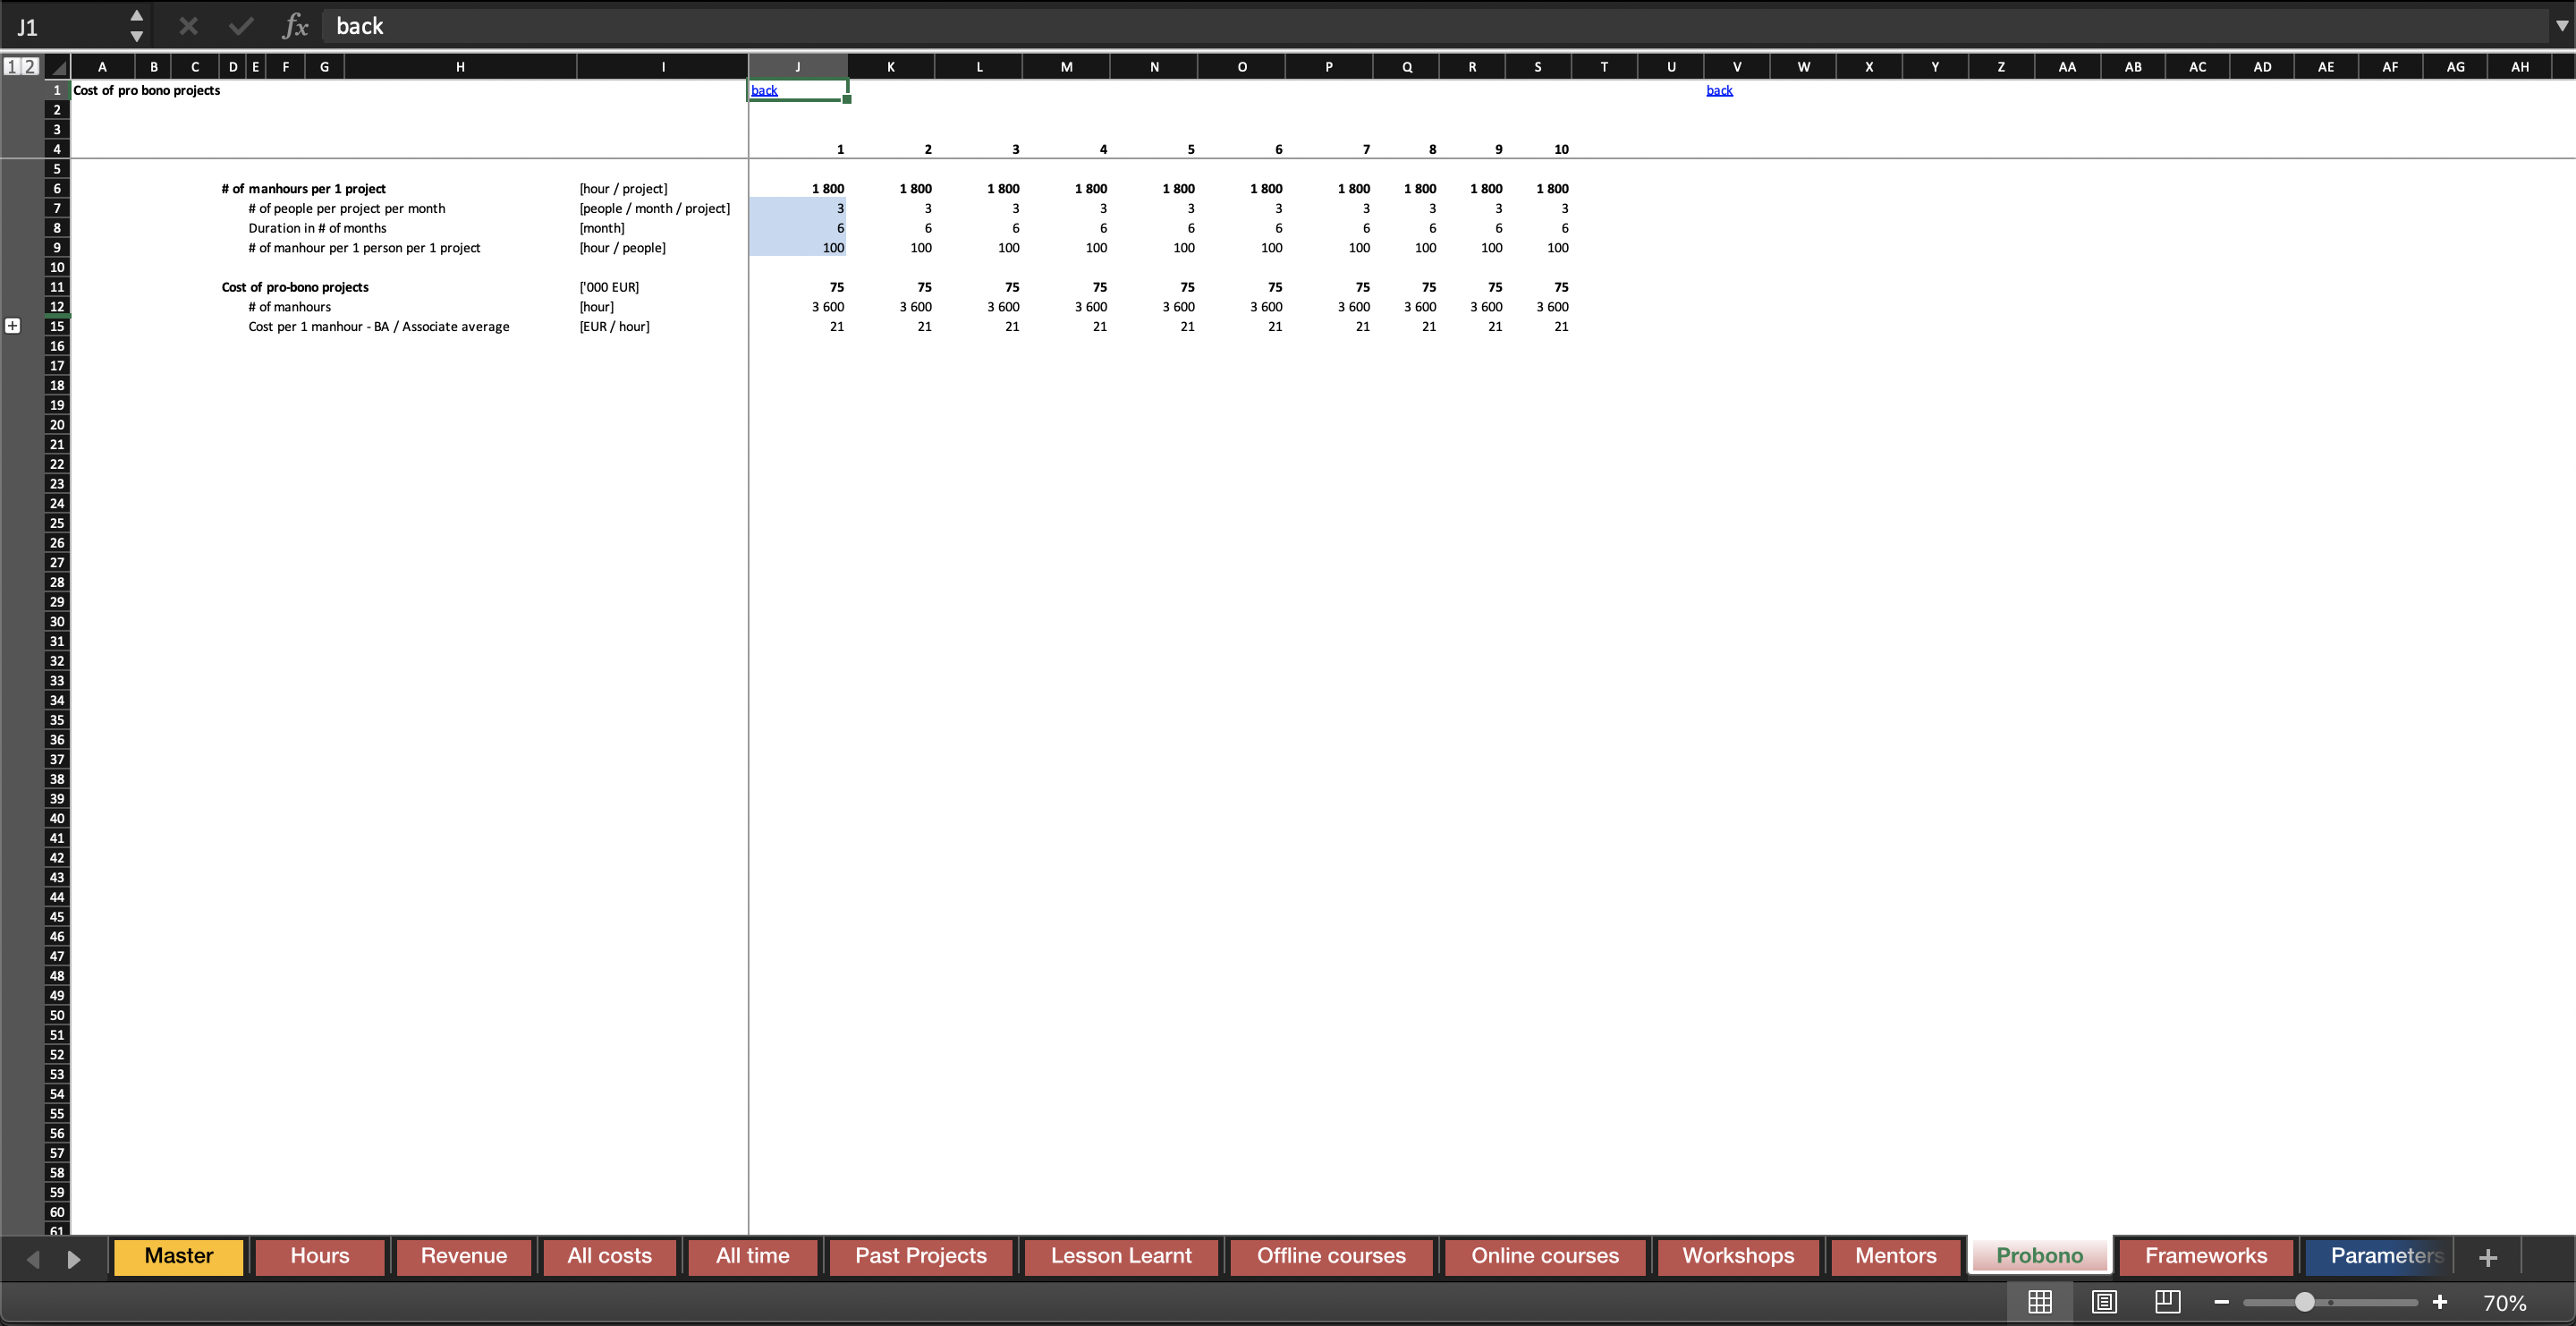Switch to the Master sheet tab
2576x1326 pixels.
tap(179, 1256)
